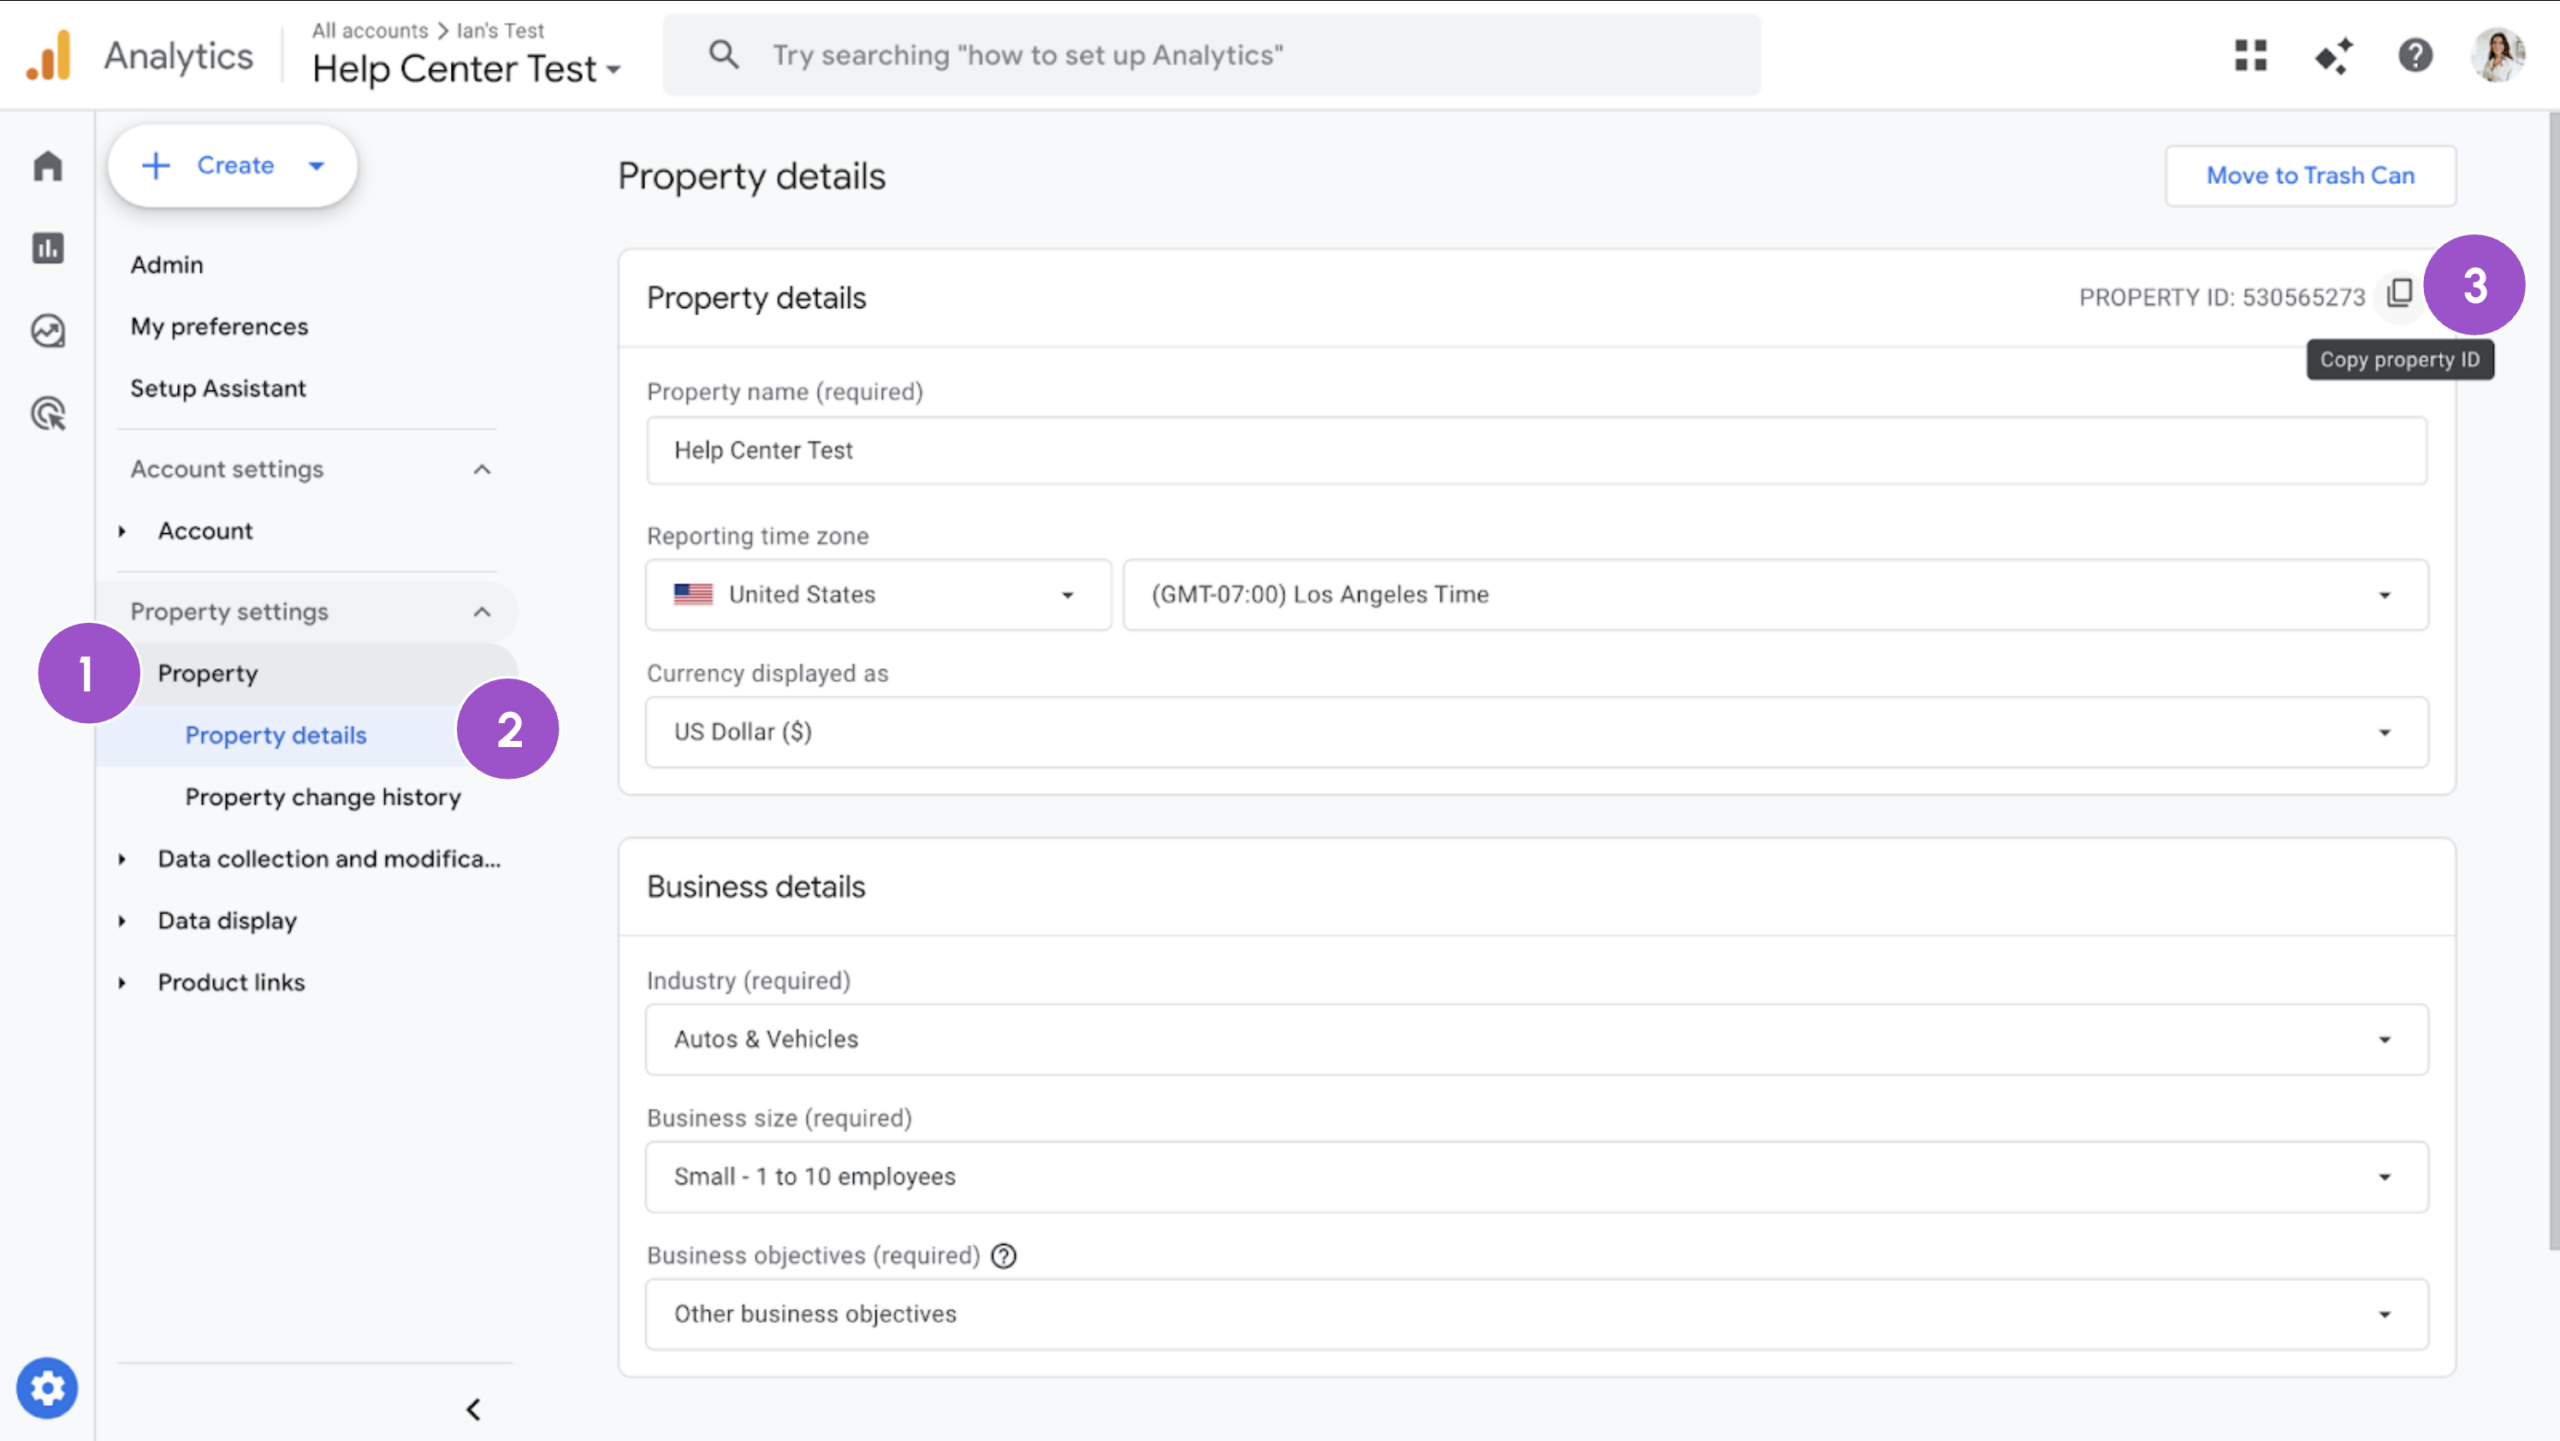
Task: Expand the Product links section
Action: coord(122,983)
